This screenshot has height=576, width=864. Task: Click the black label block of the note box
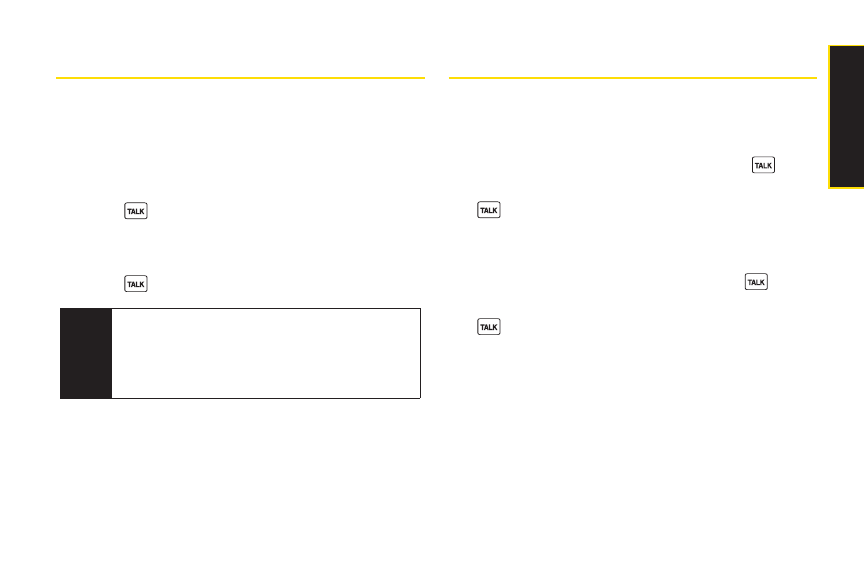point(86,353)
